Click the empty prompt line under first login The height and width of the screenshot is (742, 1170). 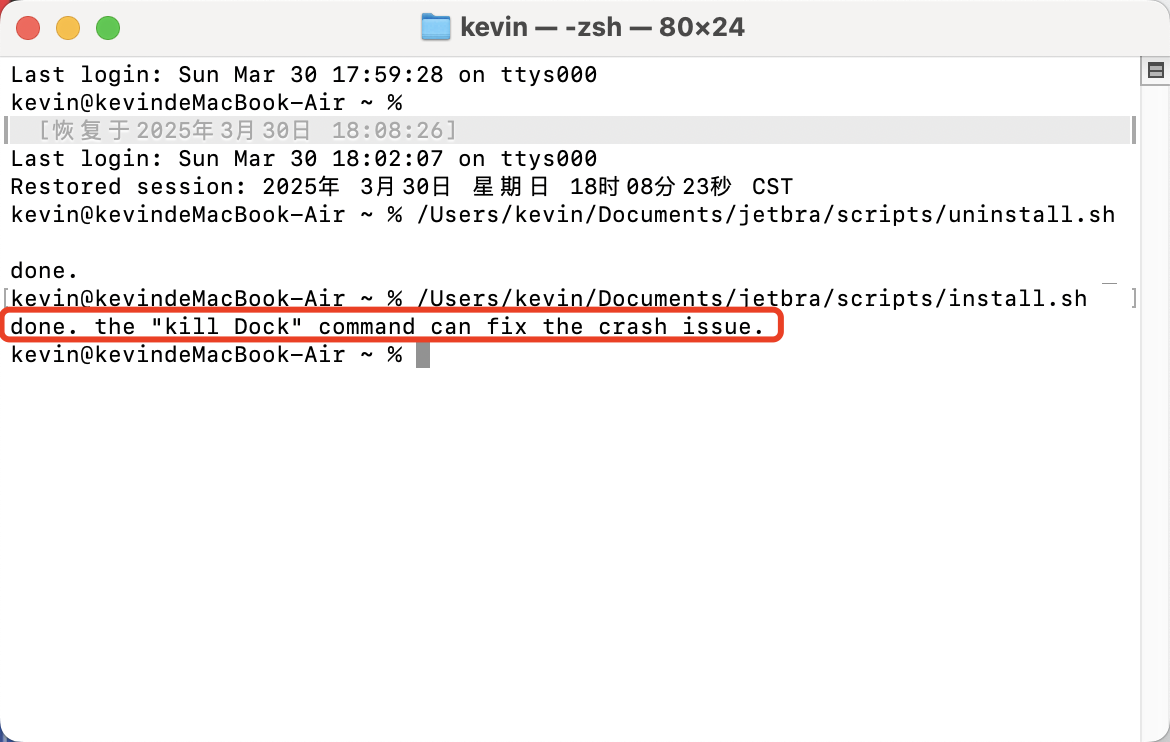coord(207,102)
